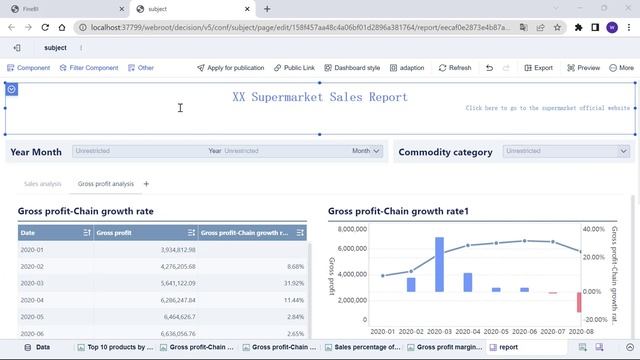Switch to the FineBI browser tab
Image resolution: width=640 pixels, height=360 pixels.
(x=65, y=9)
